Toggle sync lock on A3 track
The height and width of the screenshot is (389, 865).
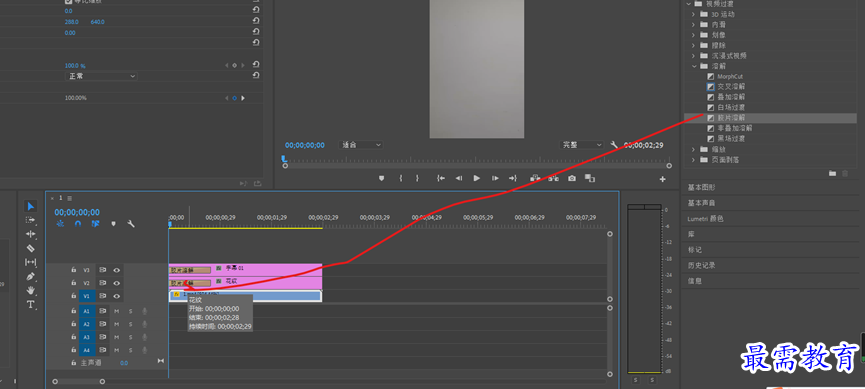[x=103, y=337]
